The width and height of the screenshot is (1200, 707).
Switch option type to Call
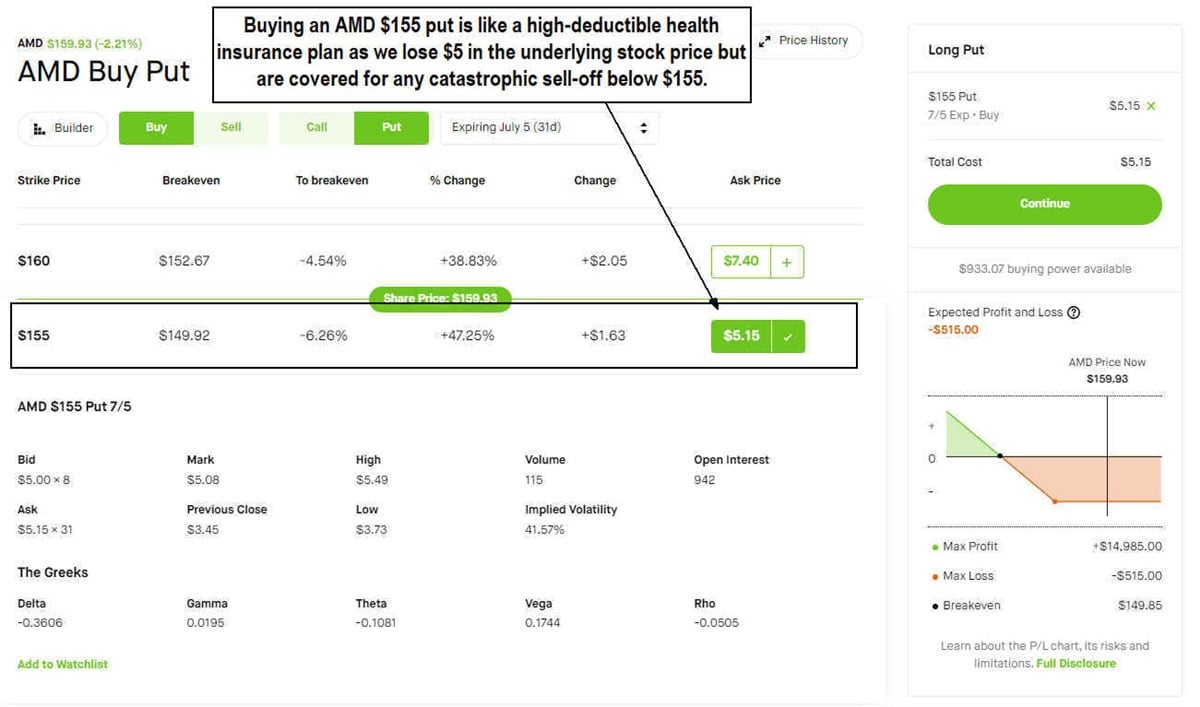[317, 128]
